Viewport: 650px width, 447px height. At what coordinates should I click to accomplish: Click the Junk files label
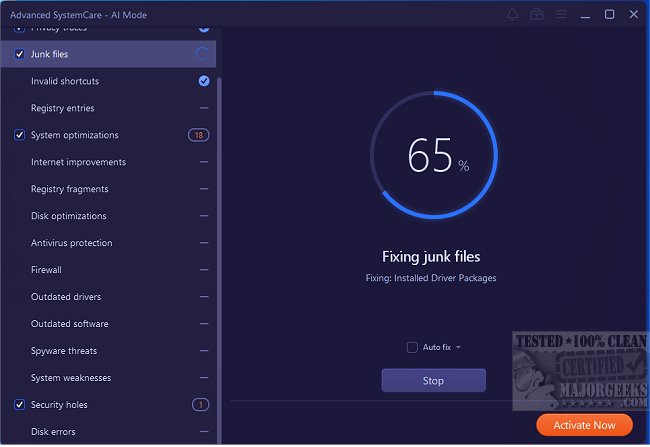point(49,54)
